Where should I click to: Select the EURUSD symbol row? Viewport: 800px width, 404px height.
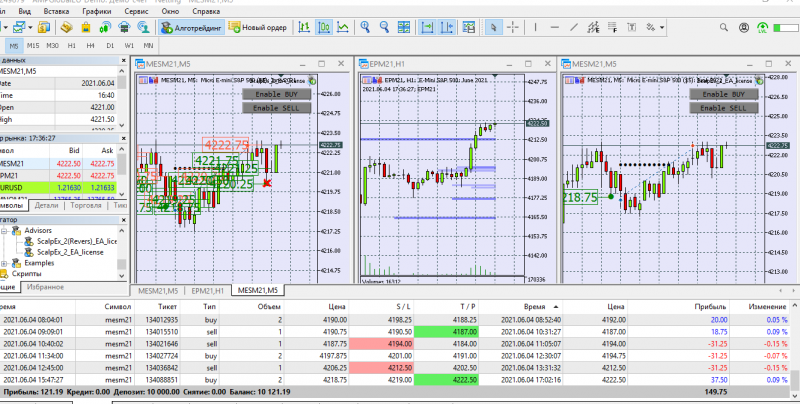pos(58,188)
